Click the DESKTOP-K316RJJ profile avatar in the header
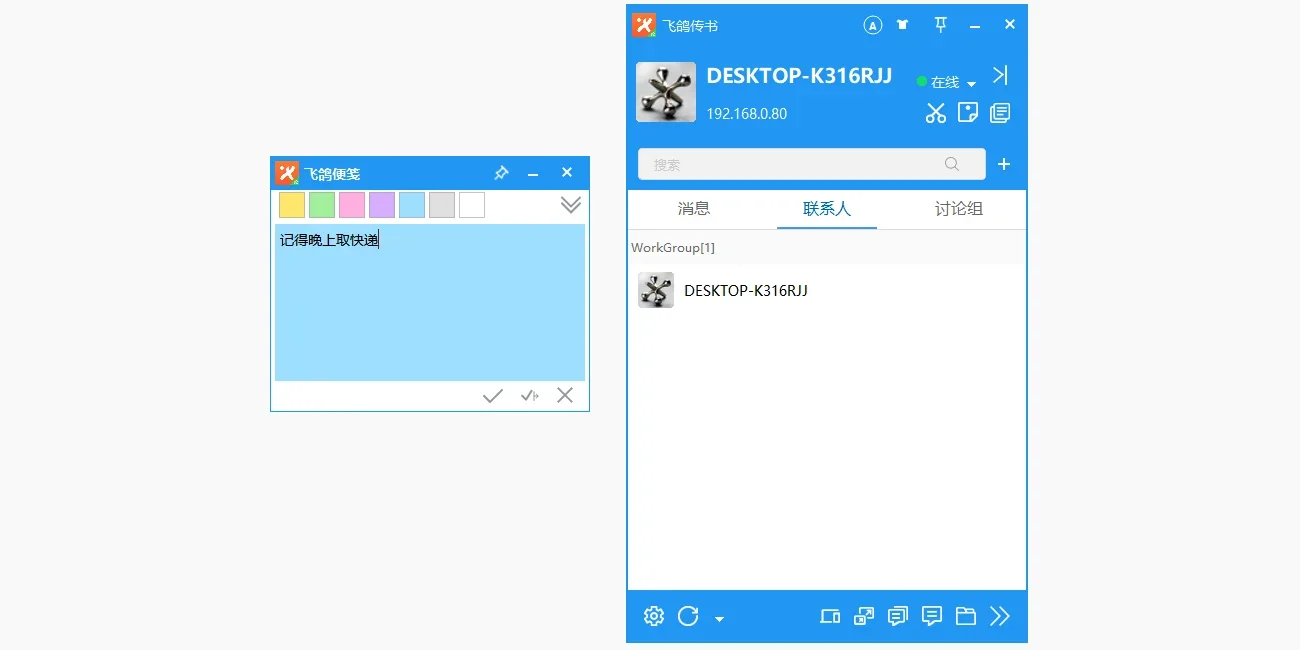The width and height of the screenshot is (1300, 650). pyautogui.click(x=666, y=92)
